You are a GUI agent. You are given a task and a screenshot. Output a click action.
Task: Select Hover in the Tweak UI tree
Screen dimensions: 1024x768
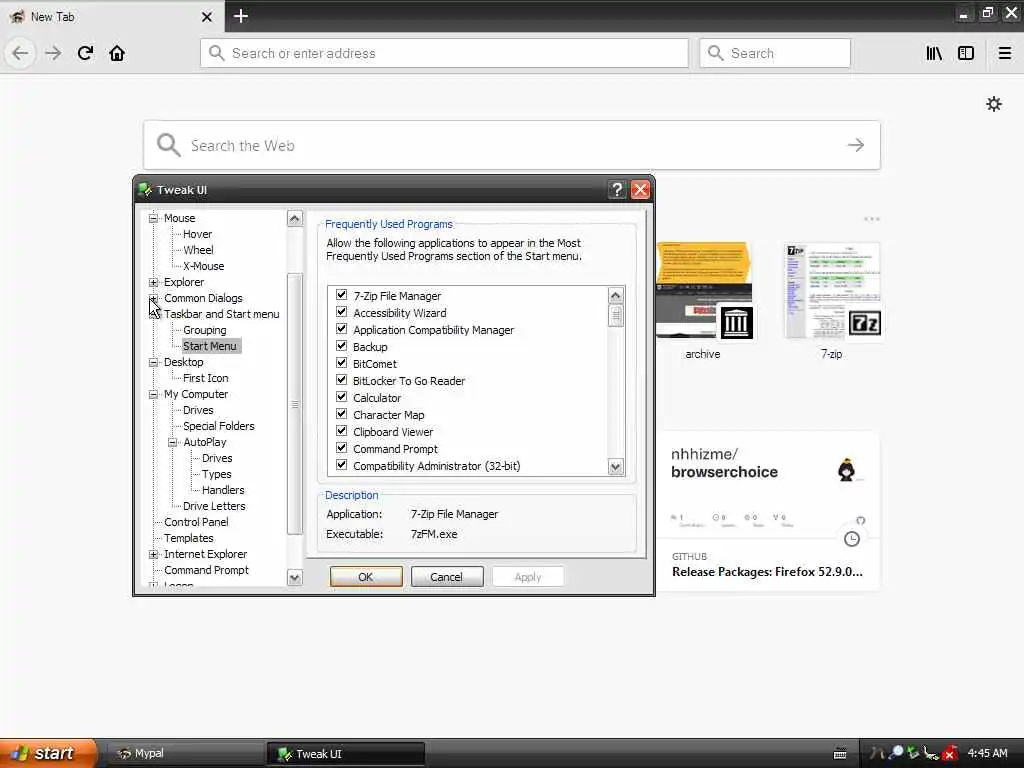click(x=197, y=234)
